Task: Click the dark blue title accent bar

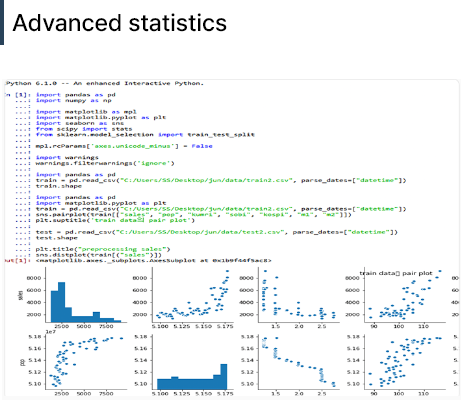Action: point(2,22)
